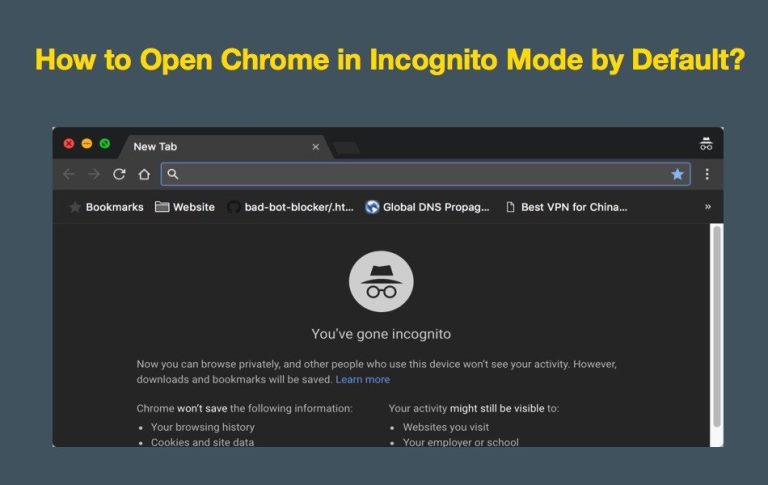This screenshot has height=485, width=768.
Task: Click "Your browsing history" list item
Action: coord(202,427)
